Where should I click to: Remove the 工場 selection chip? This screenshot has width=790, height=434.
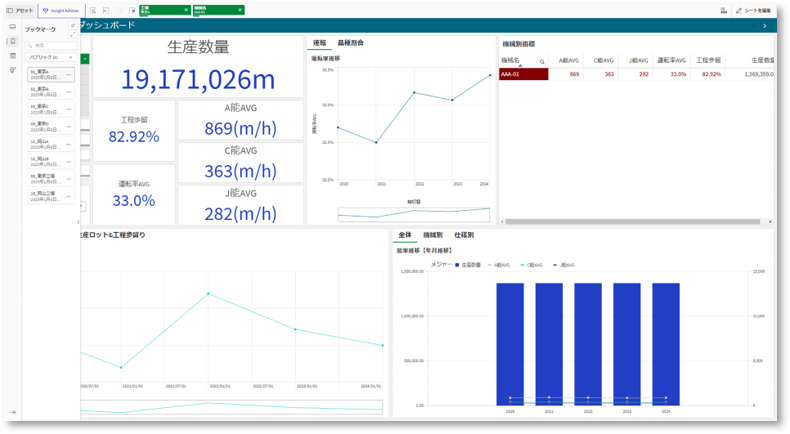click(x=186, y=10)
